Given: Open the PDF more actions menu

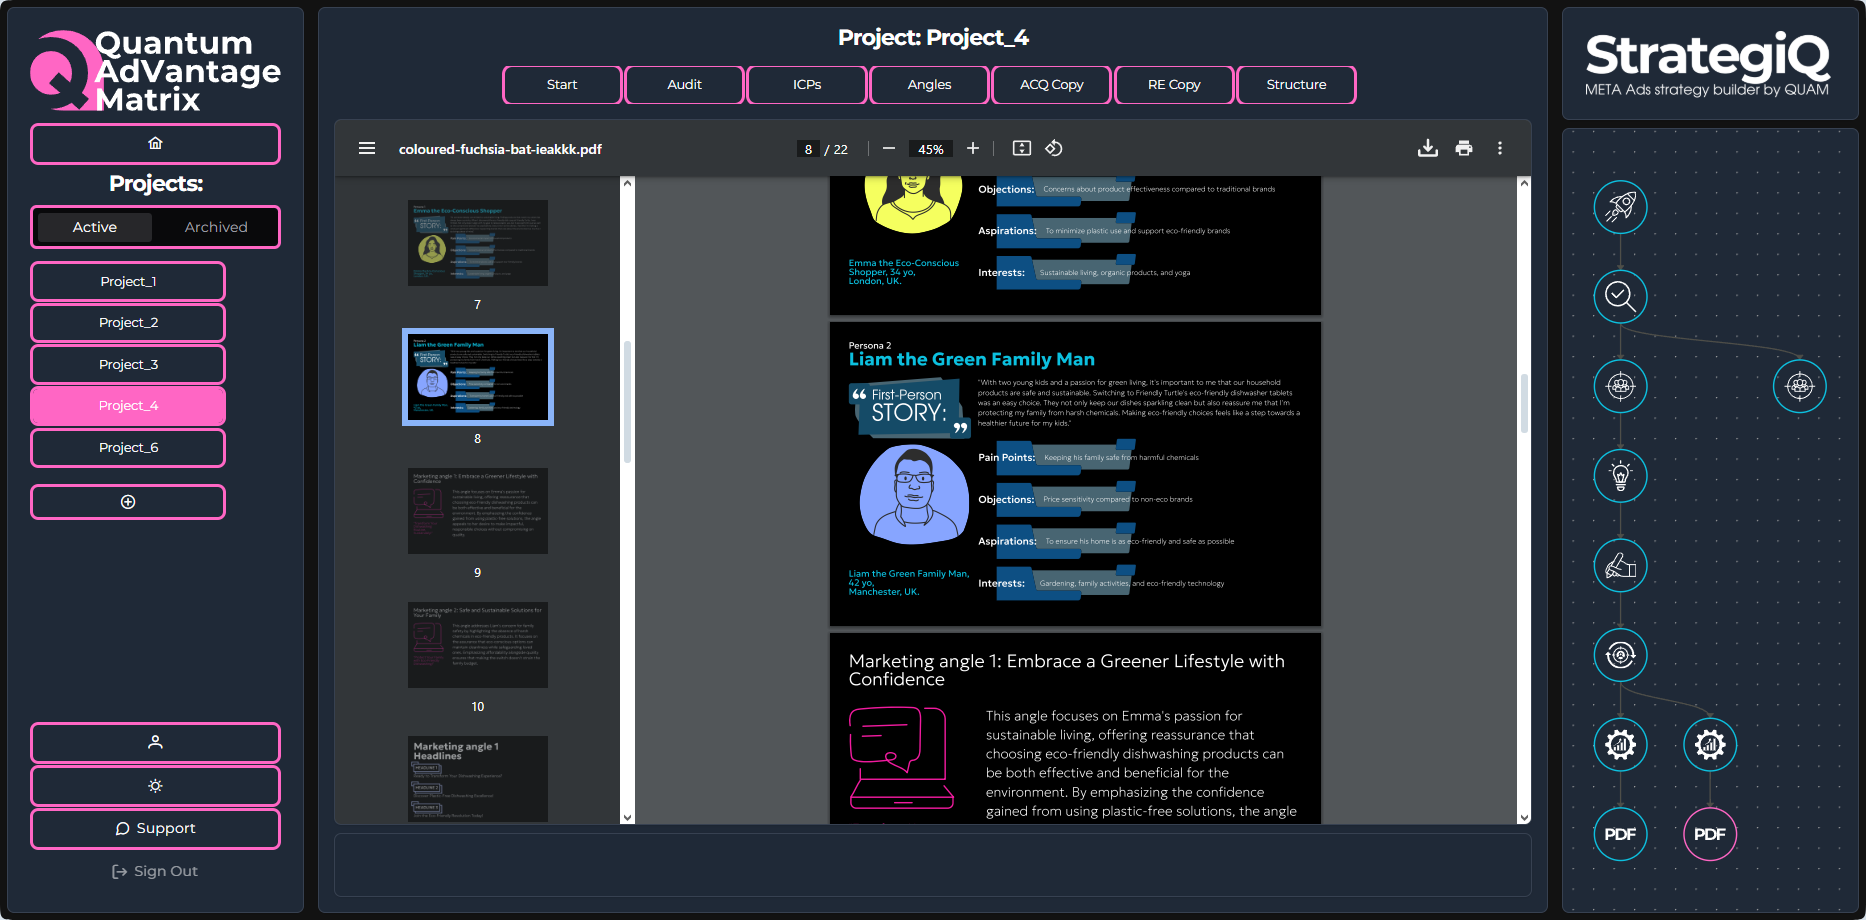Looking at the screenshot, I should coord(1500,148).
